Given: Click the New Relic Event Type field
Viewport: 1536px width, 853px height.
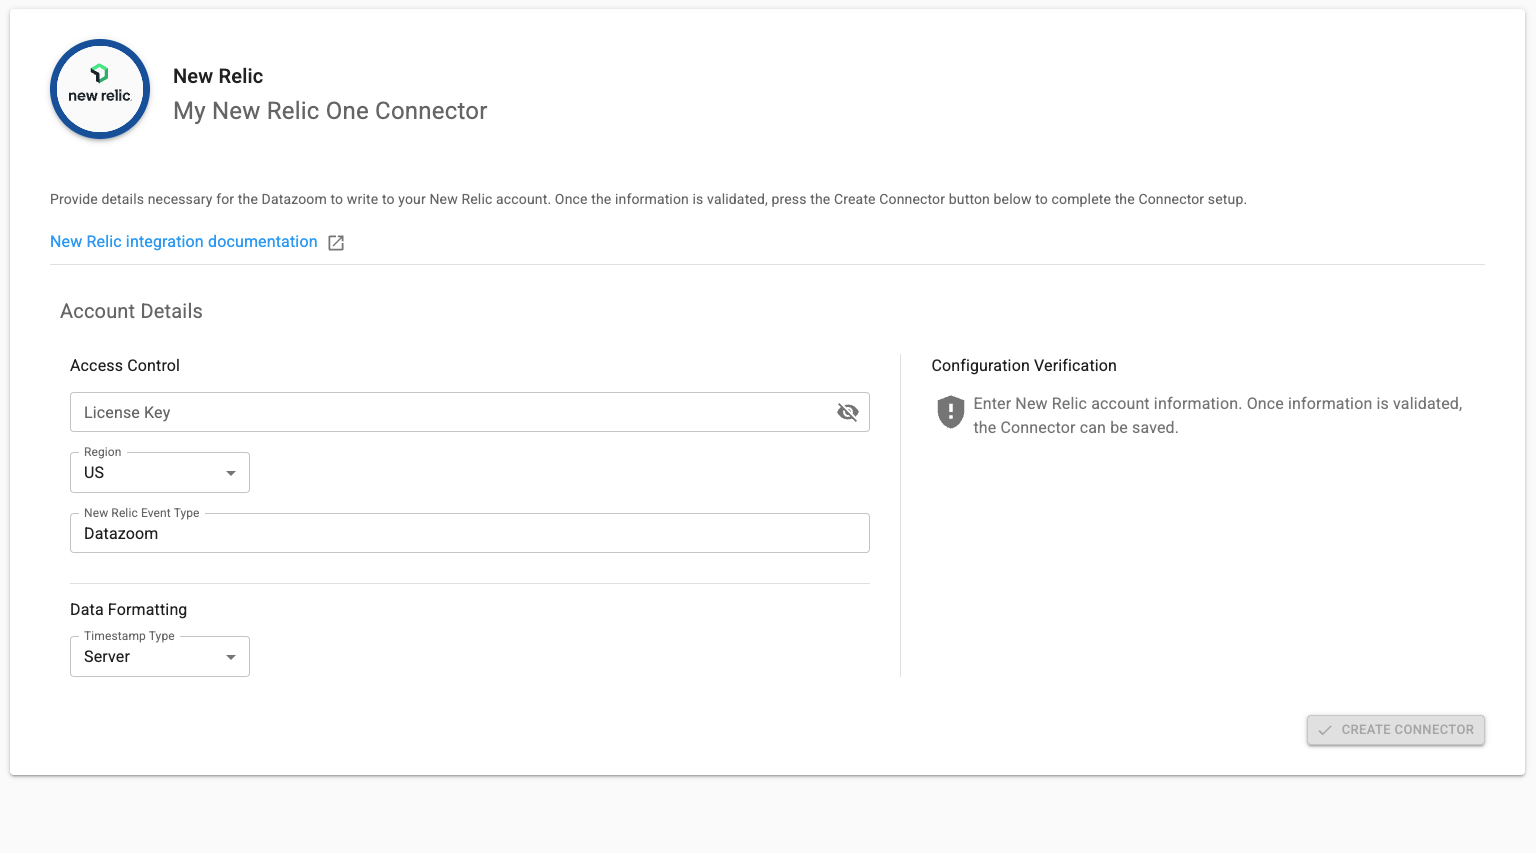Looking at the screenshot, I should [469, 534].
